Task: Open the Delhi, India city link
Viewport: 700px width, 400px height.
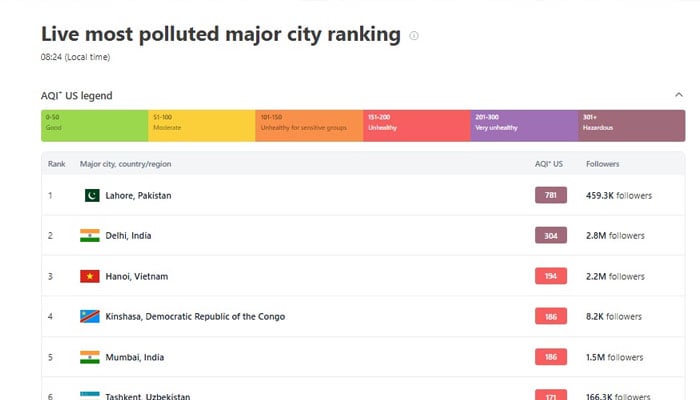Action: click(x=129, y=236)
